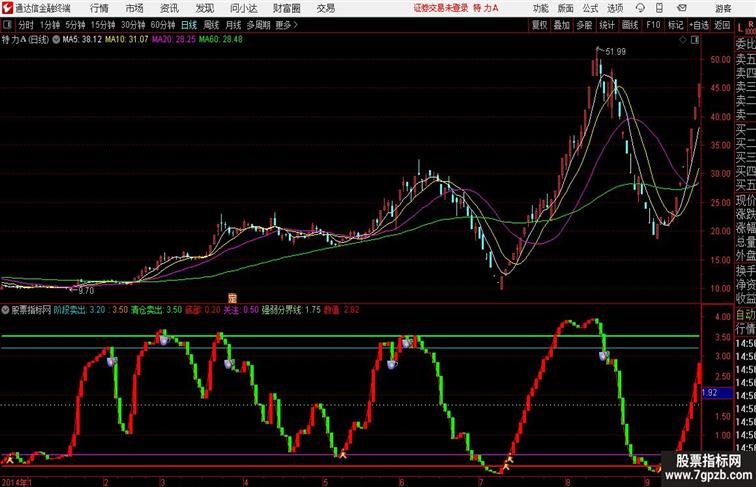Click the 标记 mark toolbar button
Viewport: 756px width, 487px height.
tap(675, 25)
